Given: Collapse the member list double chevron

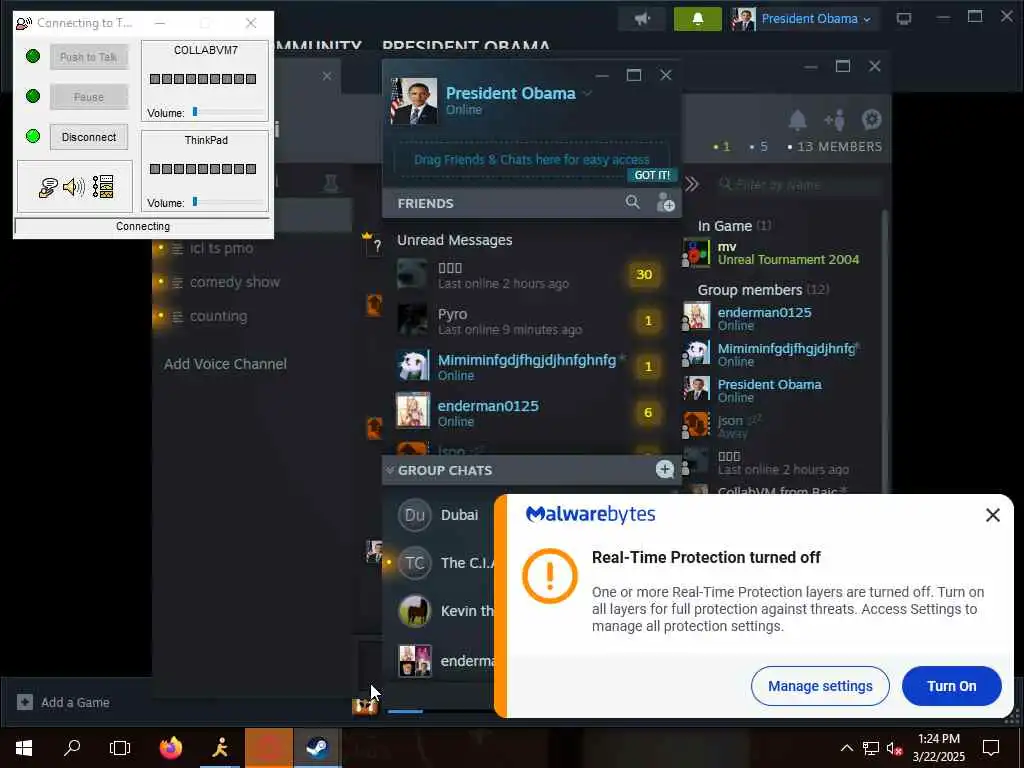Looking at the screenshot, I should (x=692, y=185).
